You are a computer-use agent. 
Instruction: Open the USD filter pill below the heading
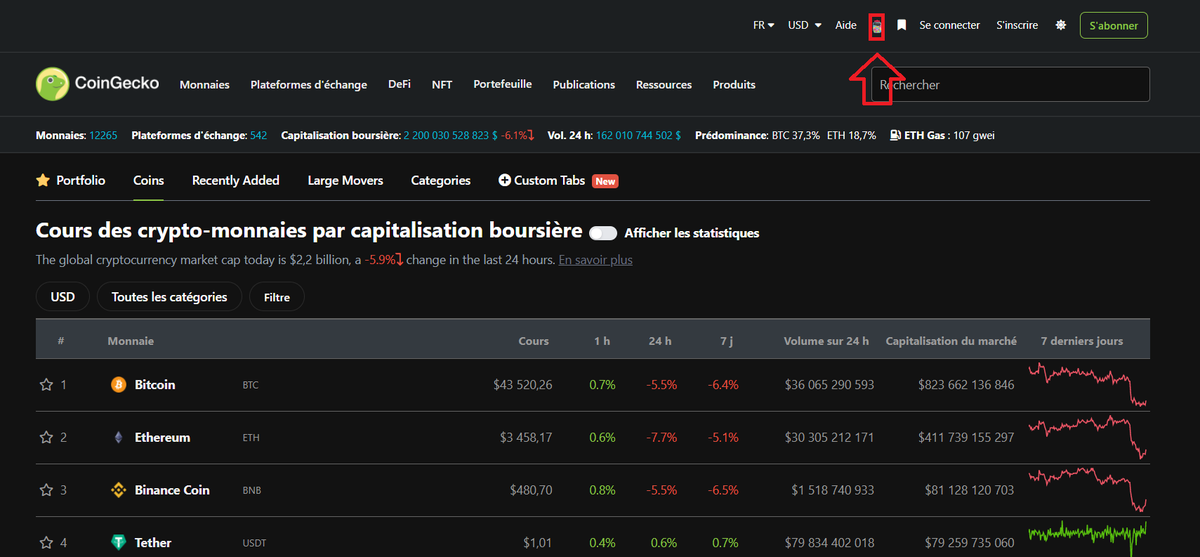tap(63, 297)
